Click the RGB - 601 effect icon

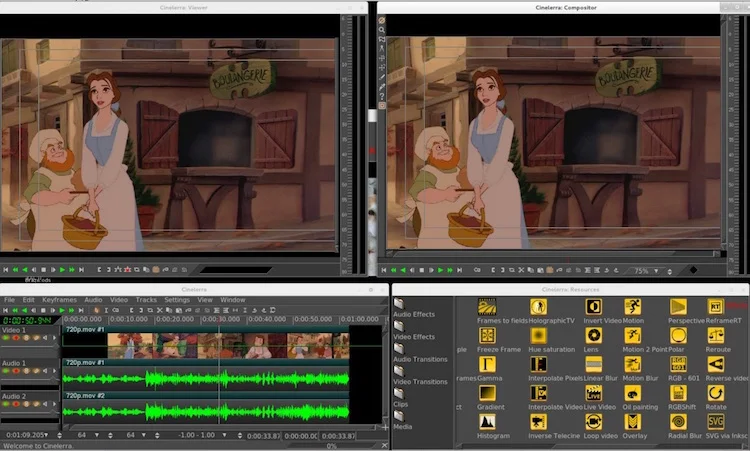678,364
